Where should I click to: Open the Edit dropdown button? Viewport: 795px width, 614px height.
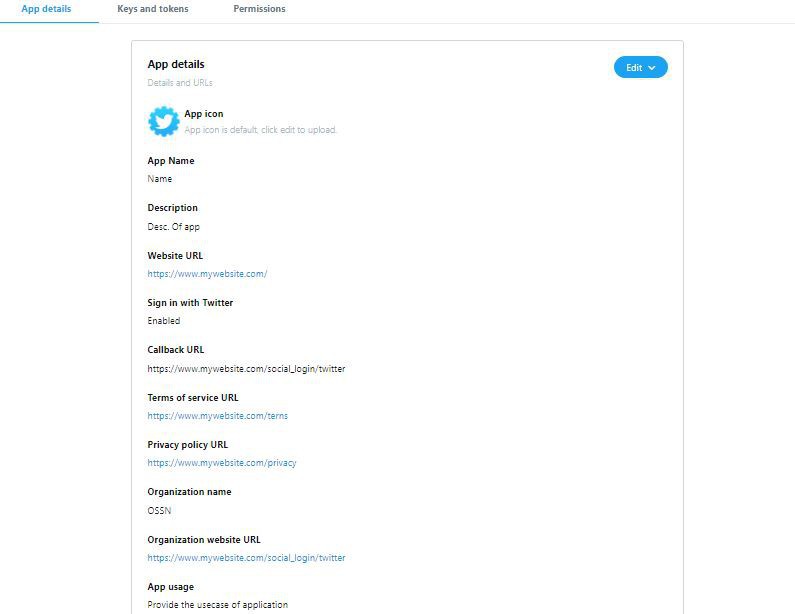(x=640, y=67)
